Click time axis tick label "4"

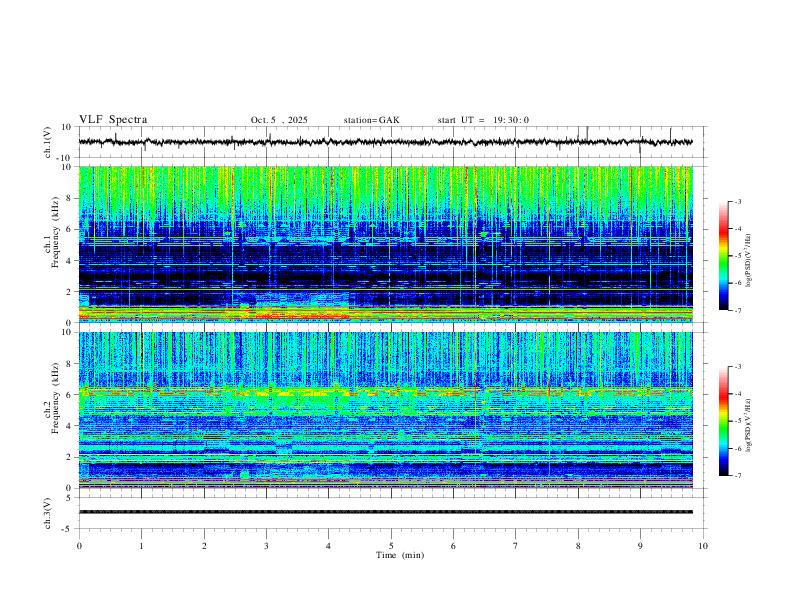[328, 546]
